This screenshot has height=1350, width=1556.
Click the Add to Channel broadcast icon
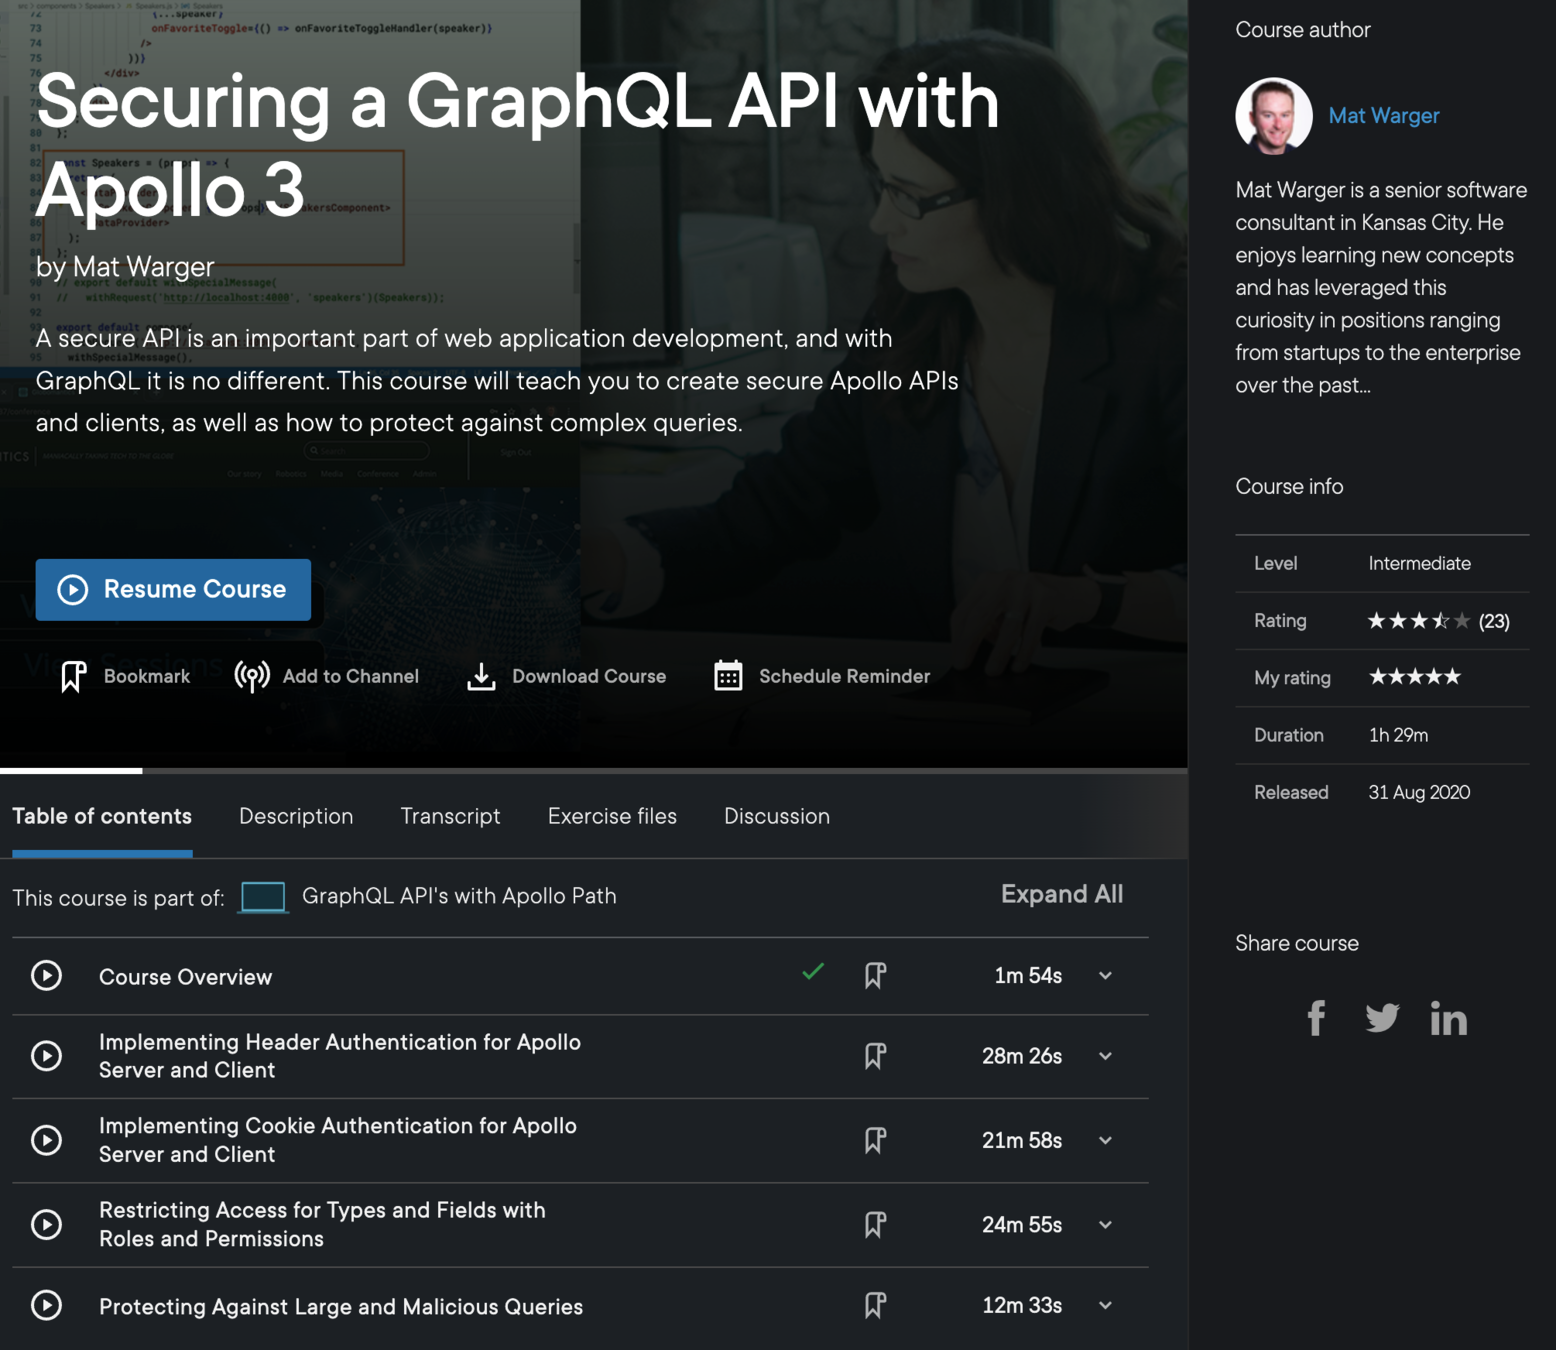pyautogui.click(x=252, y=677)
